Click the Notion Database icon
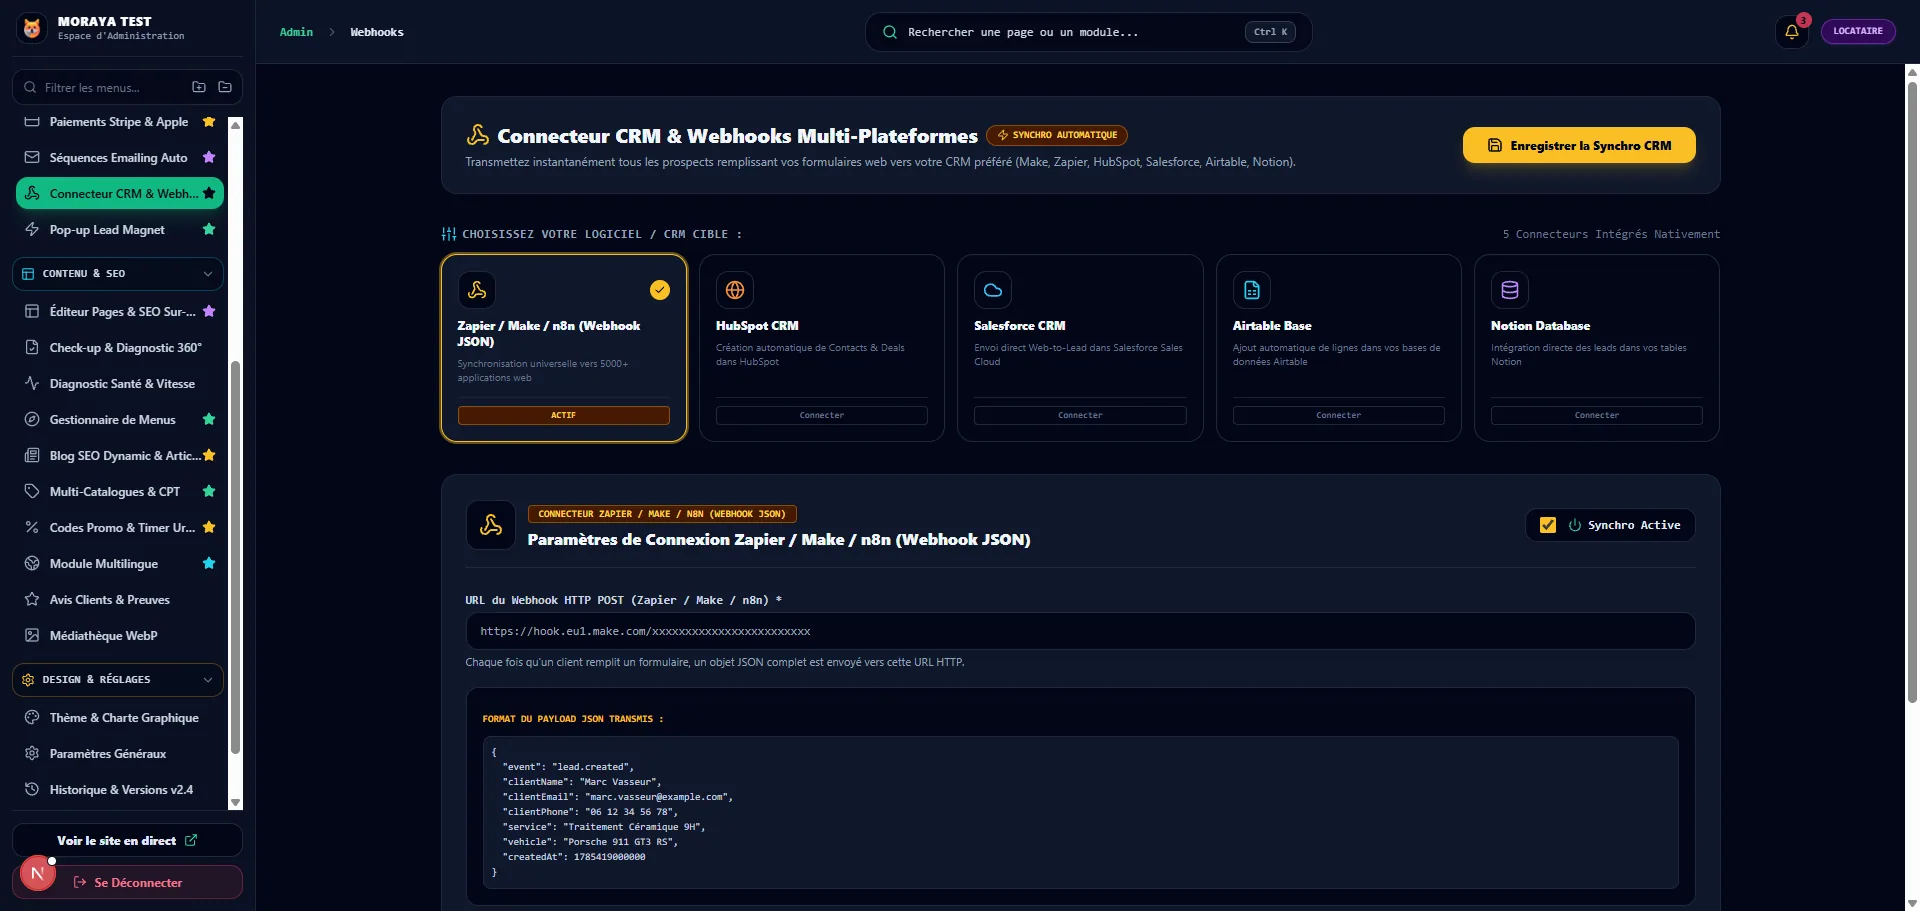The height and width of the screenshot is (911, 1920). coord(1510,290)
